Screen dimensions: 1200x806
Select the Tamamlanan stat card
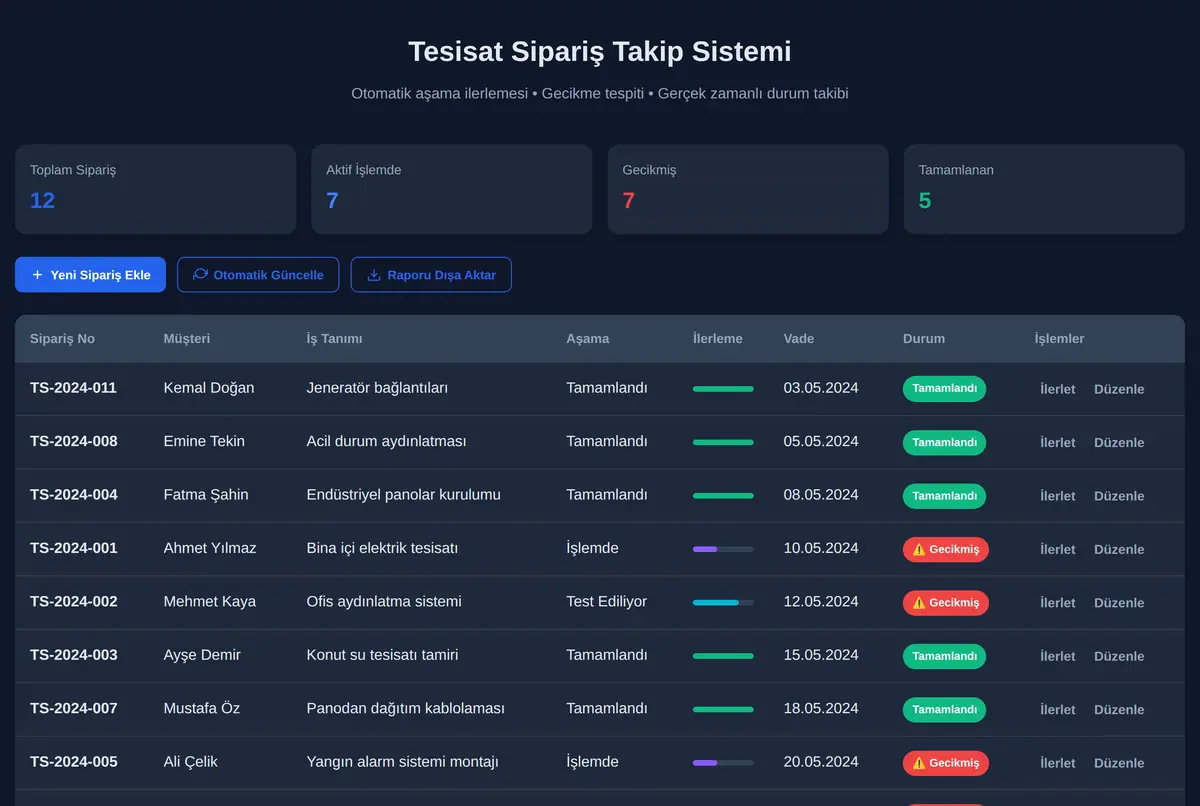tap(1044, 189)
